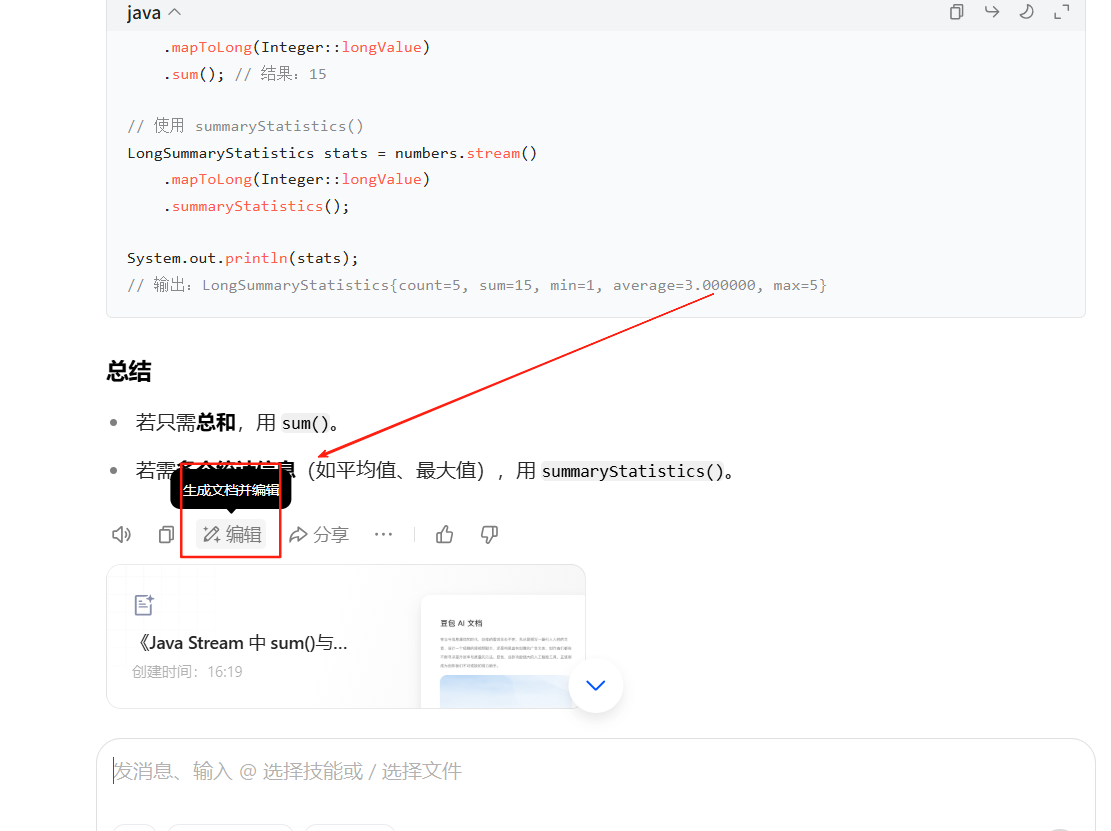Copy the response using the copy icon
The width and height of the screenshot is (1111, 831).
tap(167, 534)
